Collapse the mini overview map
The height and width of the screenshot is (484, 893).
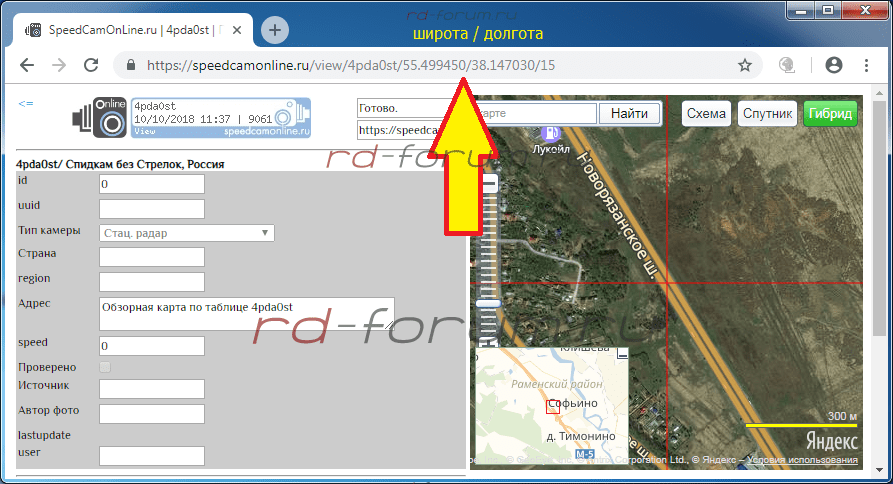[622, 354]
